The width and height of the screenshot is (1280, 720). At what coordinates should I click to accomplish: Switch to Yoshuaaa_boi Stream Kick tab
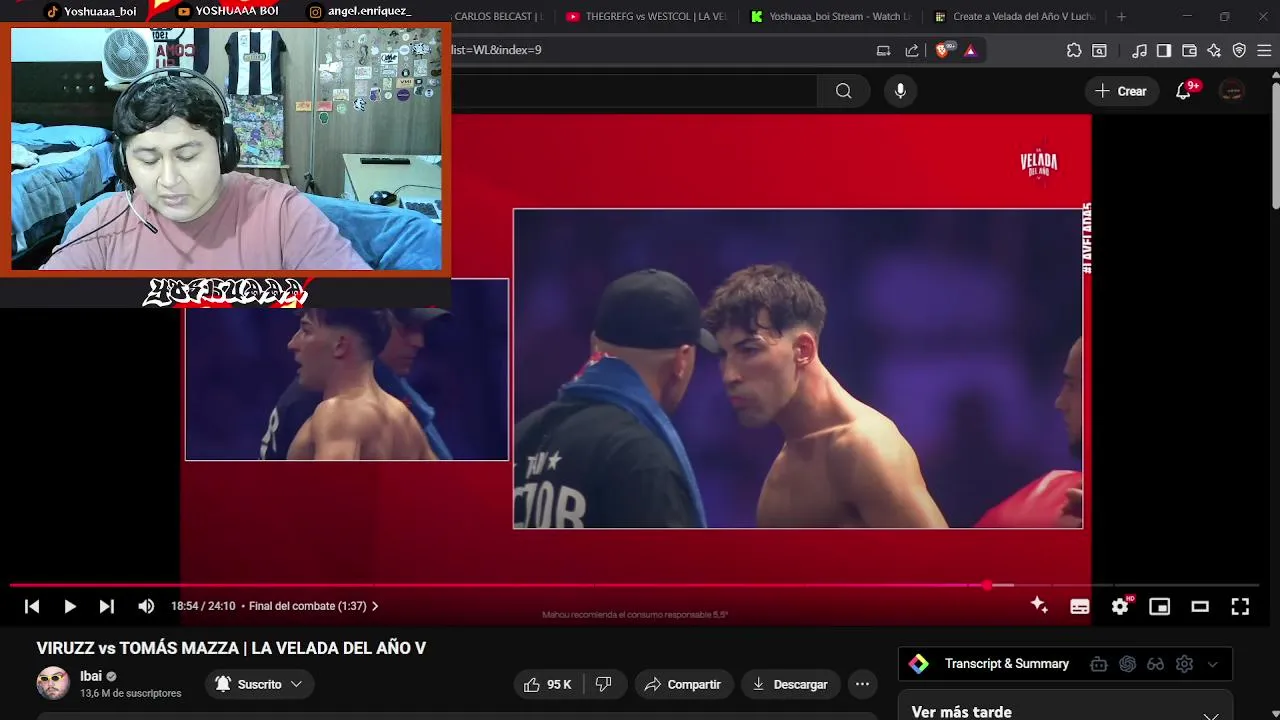click(x=830, y=16)
